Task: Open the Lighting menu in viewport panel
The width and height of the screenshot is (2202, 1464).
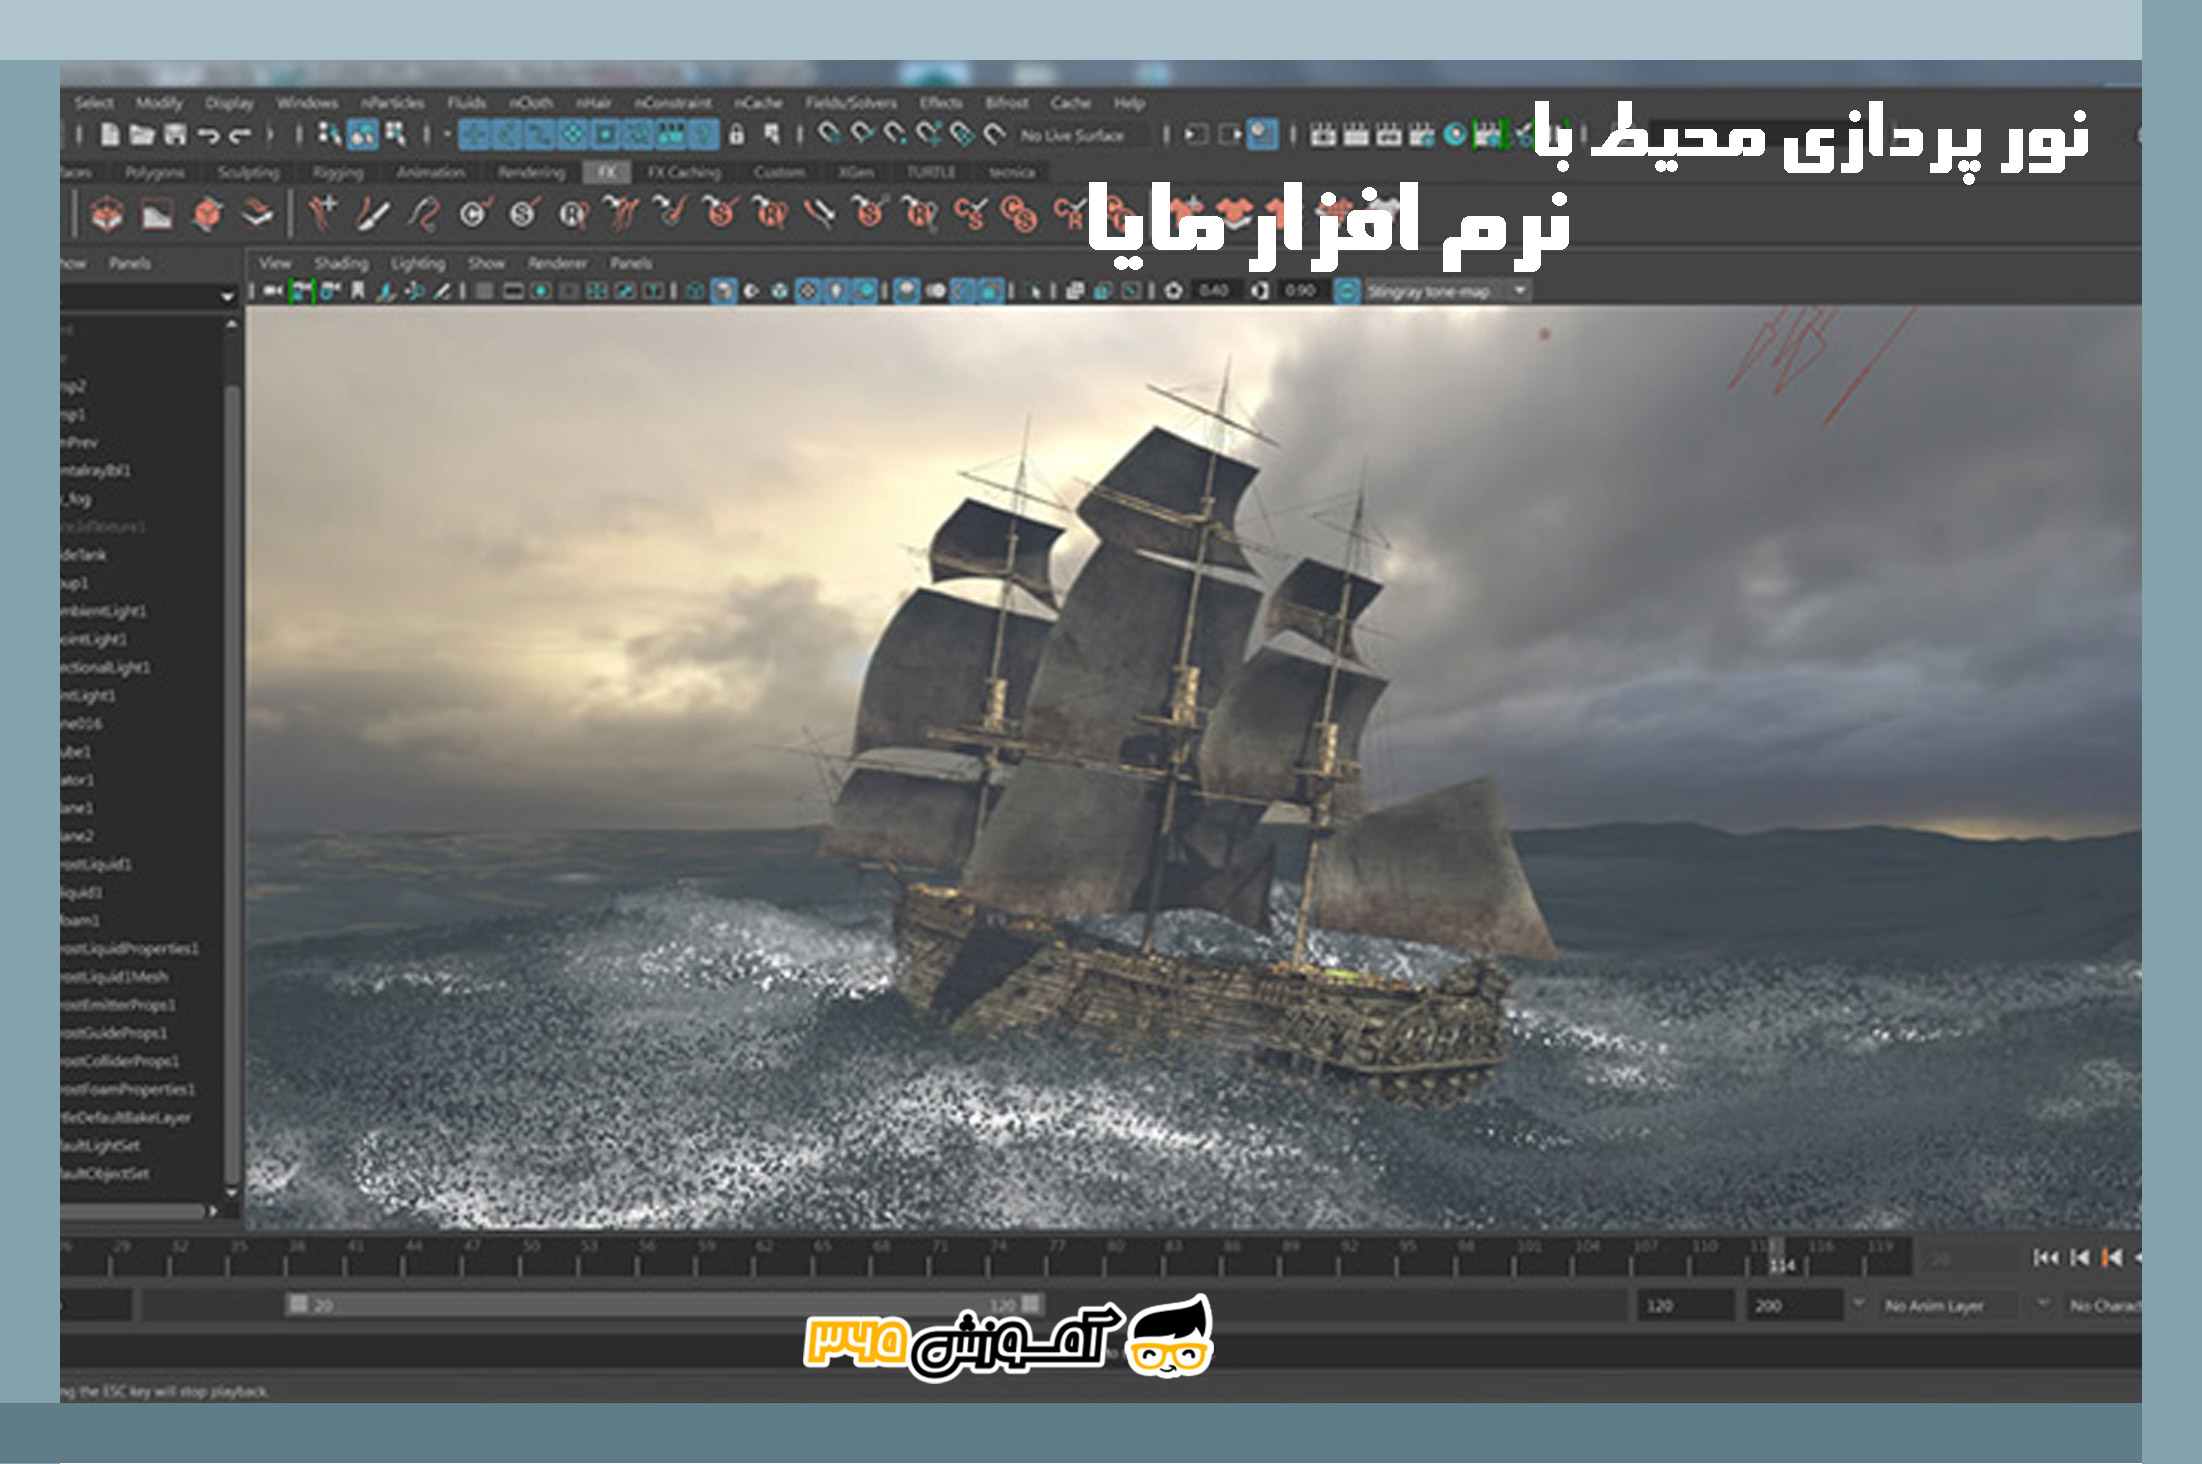Action: point(417,263)
